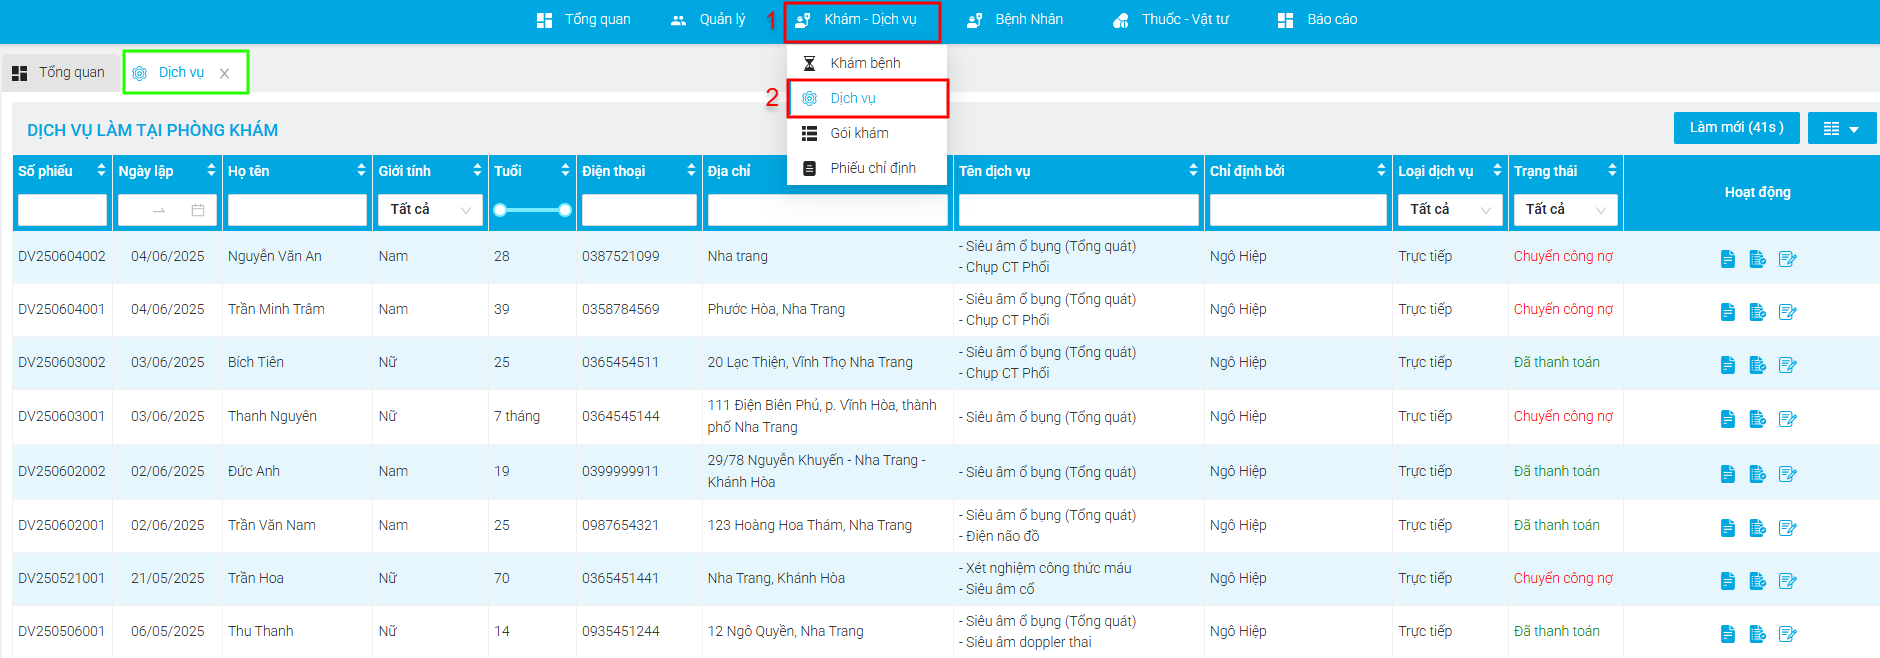Click Điện thoại filter input
Viewport: 1880px width, 658px height.
(639, 210)
